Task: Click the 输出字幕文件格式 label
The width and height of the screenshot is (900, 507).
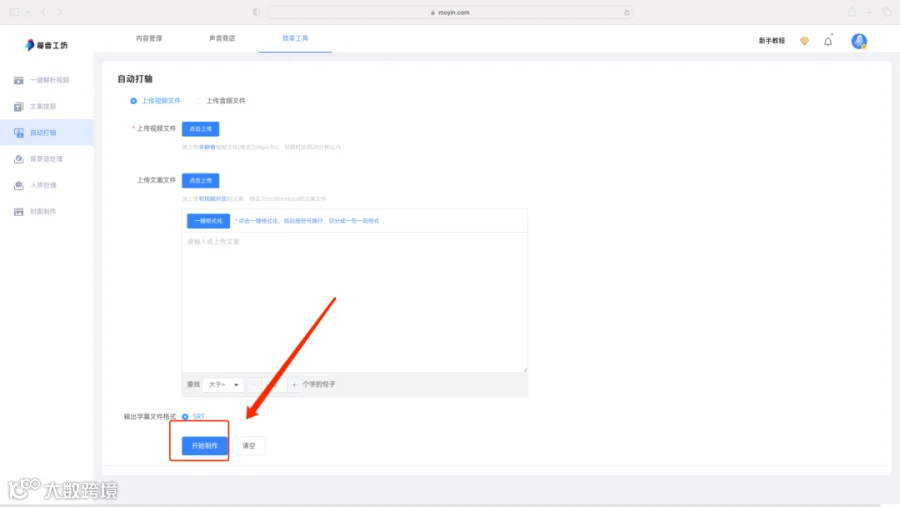Action: [150, 417]
